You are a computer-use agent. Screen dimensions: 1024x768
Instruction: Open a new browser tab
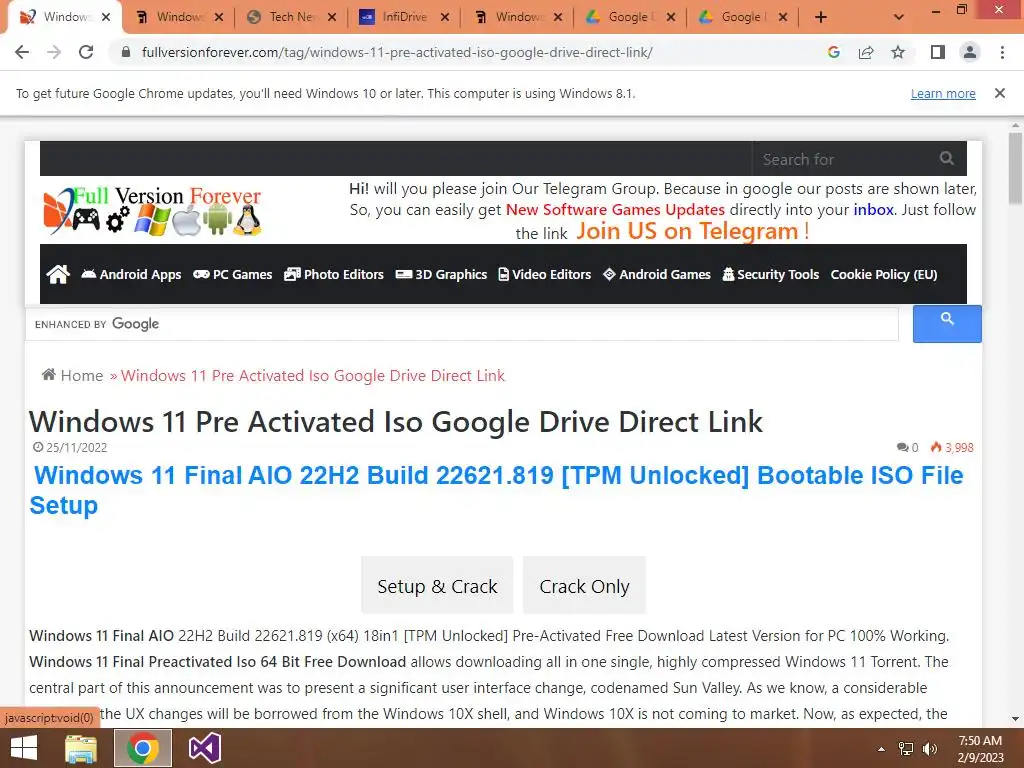[x=821, y=17]
